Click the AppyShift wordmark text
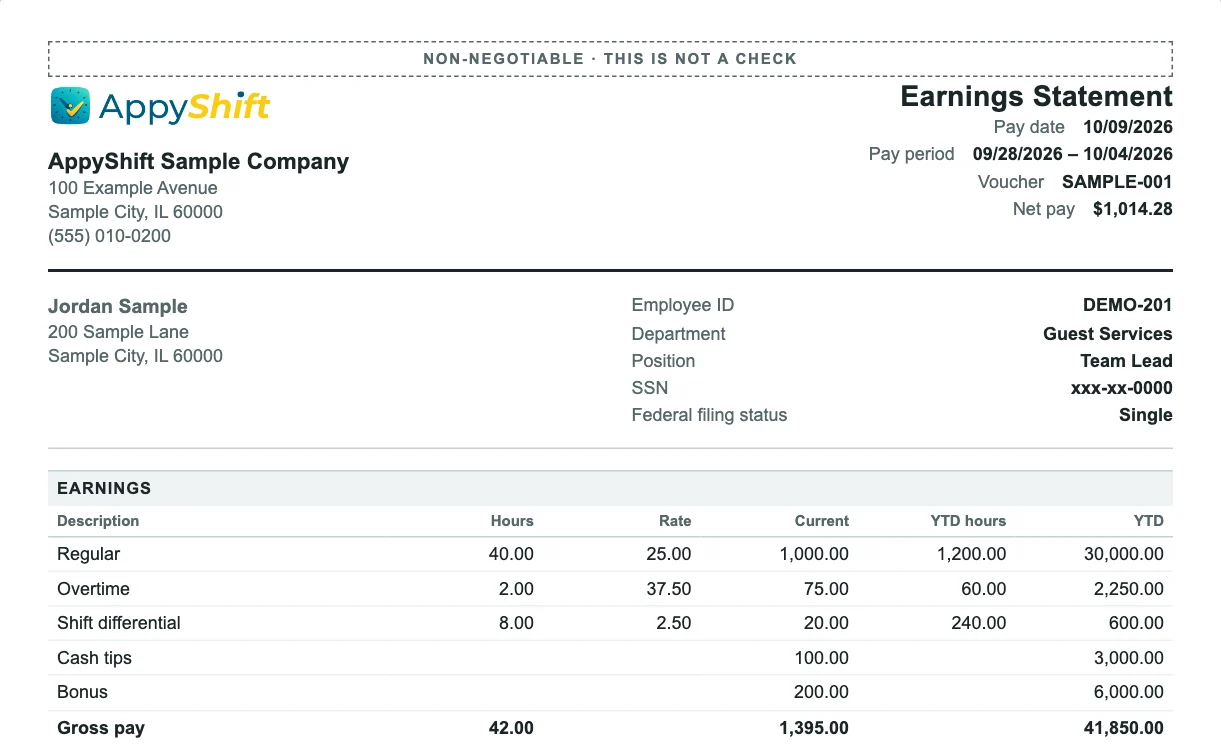Image resolution: width=1221 pixels, height=750 pixels. click(x=185, y=107)
